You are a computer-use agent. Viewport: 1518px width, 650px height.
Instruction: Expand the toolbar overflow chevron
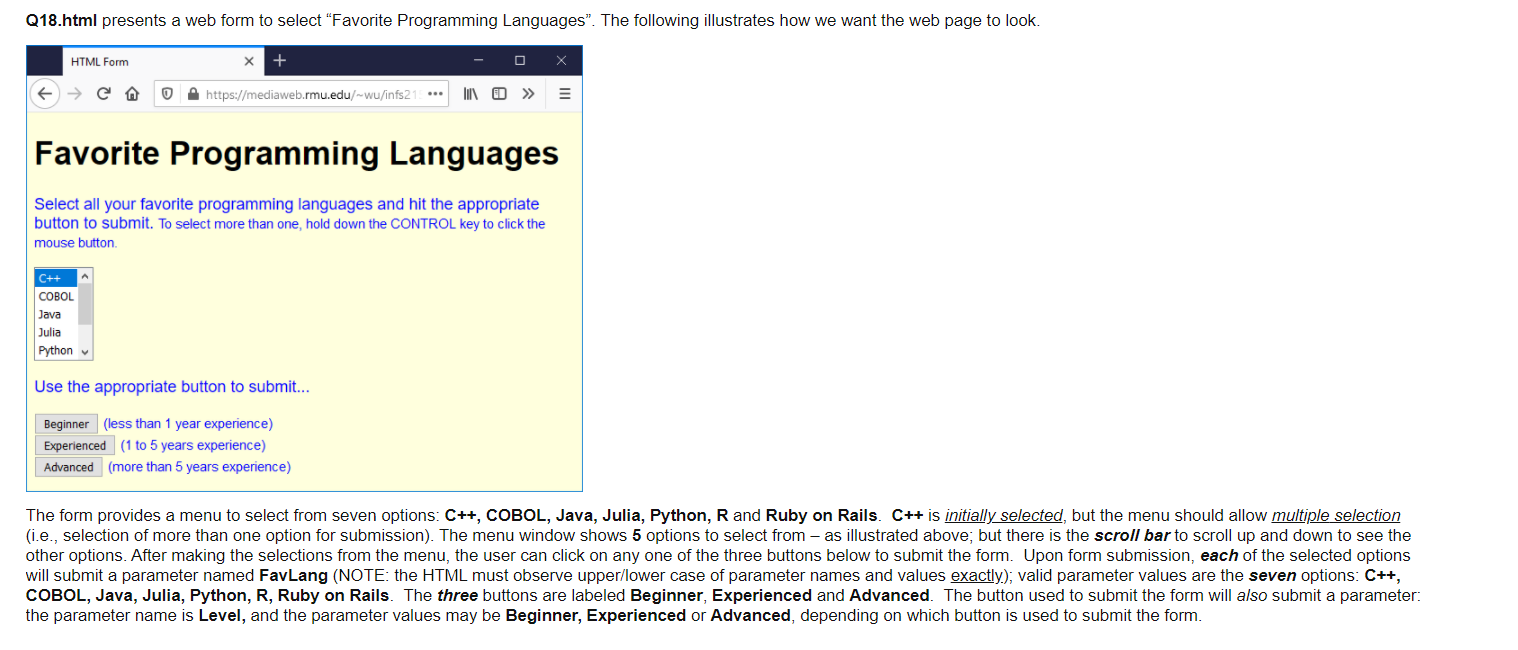point(527,93)
